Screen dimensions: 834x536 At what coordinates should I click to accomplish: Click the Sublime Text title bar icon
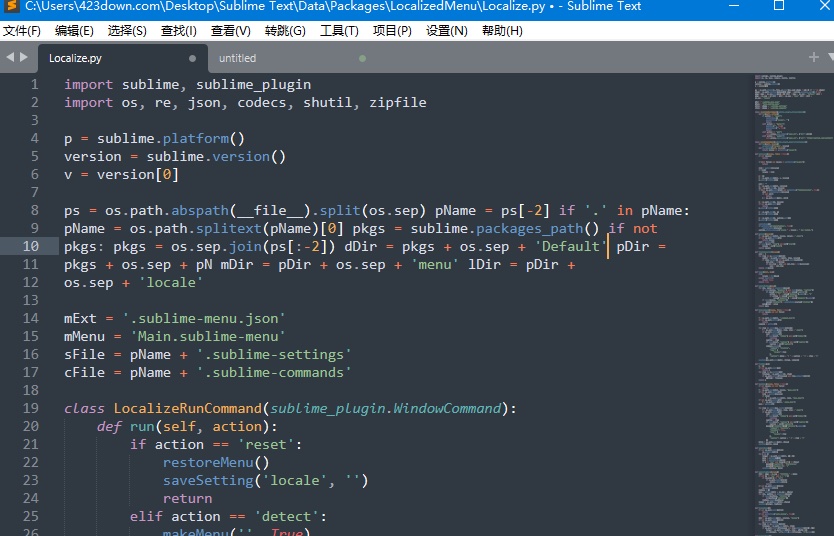coord(11,6)
